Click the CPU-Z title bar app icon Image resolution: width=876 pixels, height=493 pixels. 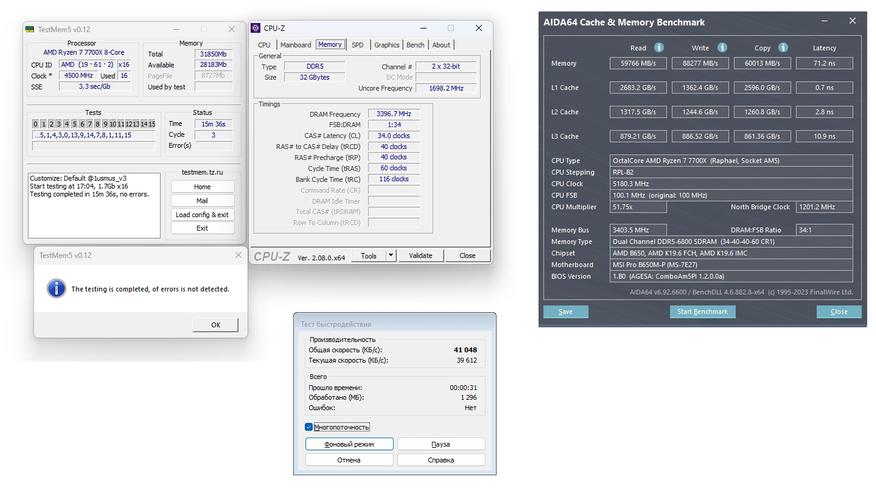[x=257, y=29]
